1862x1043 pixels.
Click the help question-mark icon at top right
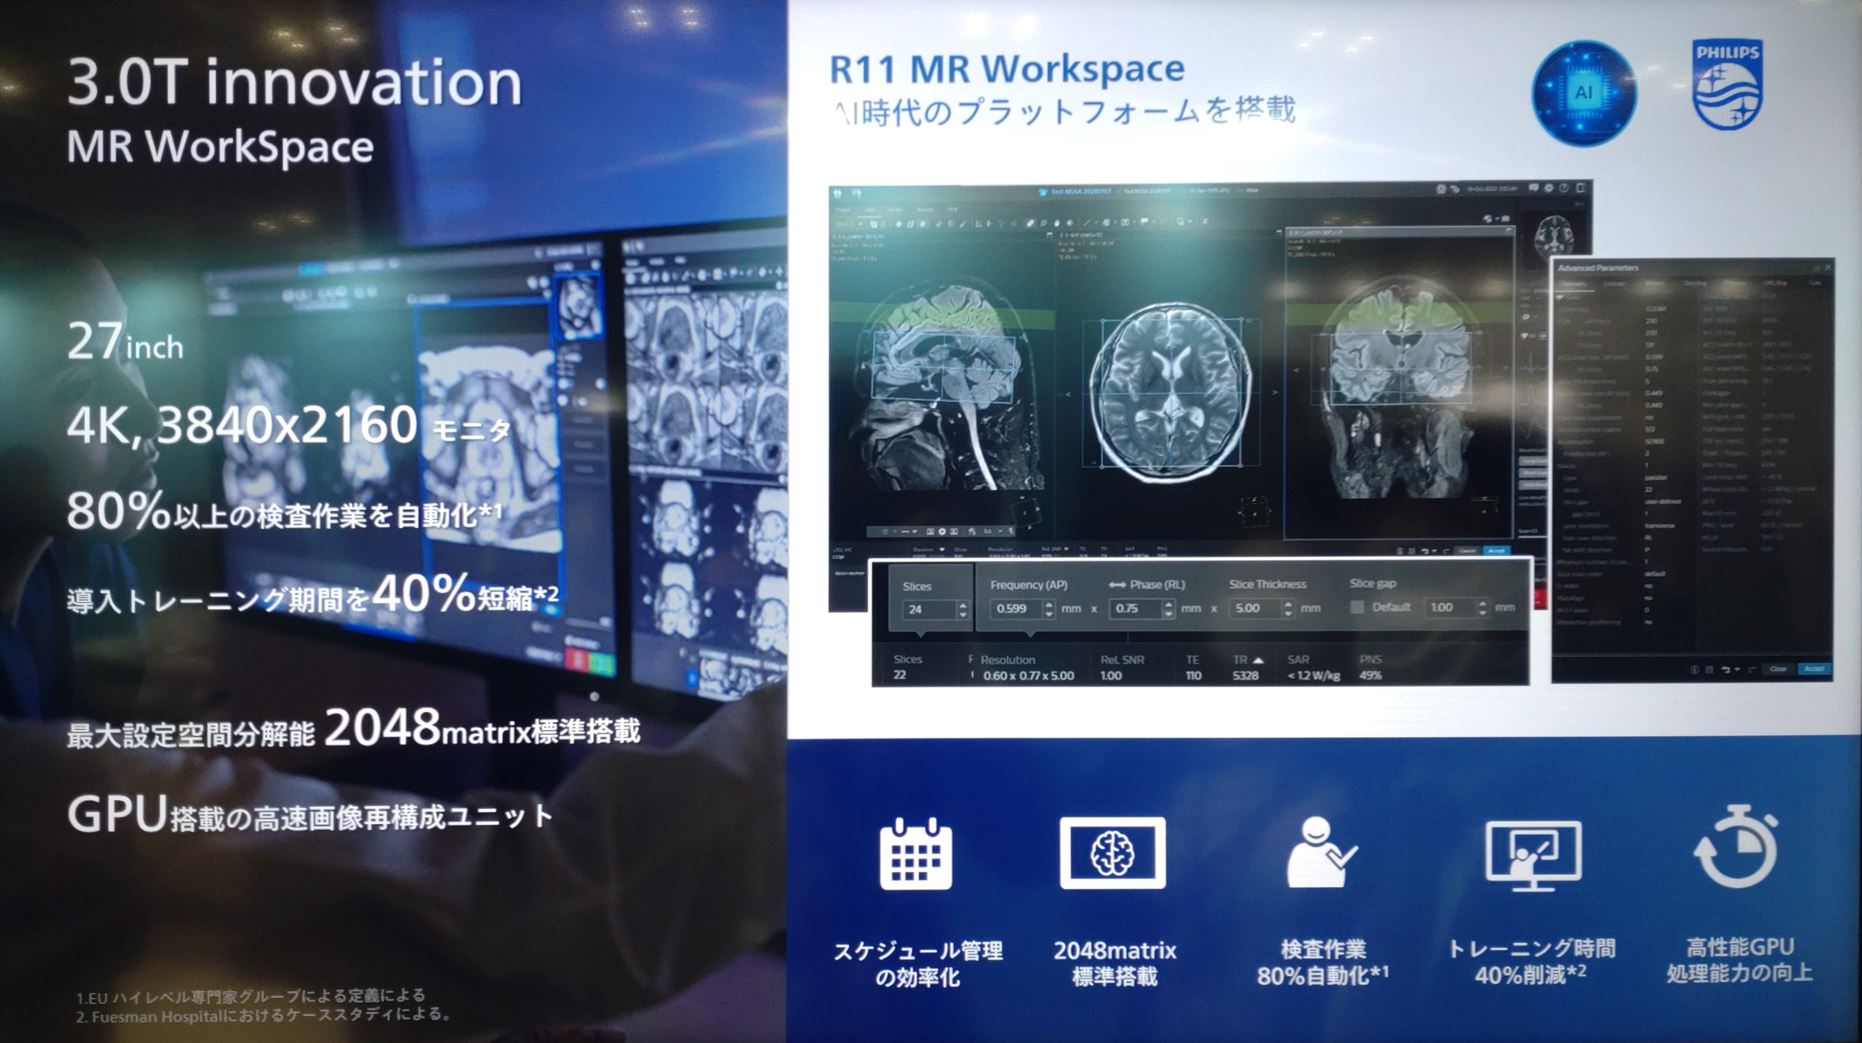click(1563, 188)
